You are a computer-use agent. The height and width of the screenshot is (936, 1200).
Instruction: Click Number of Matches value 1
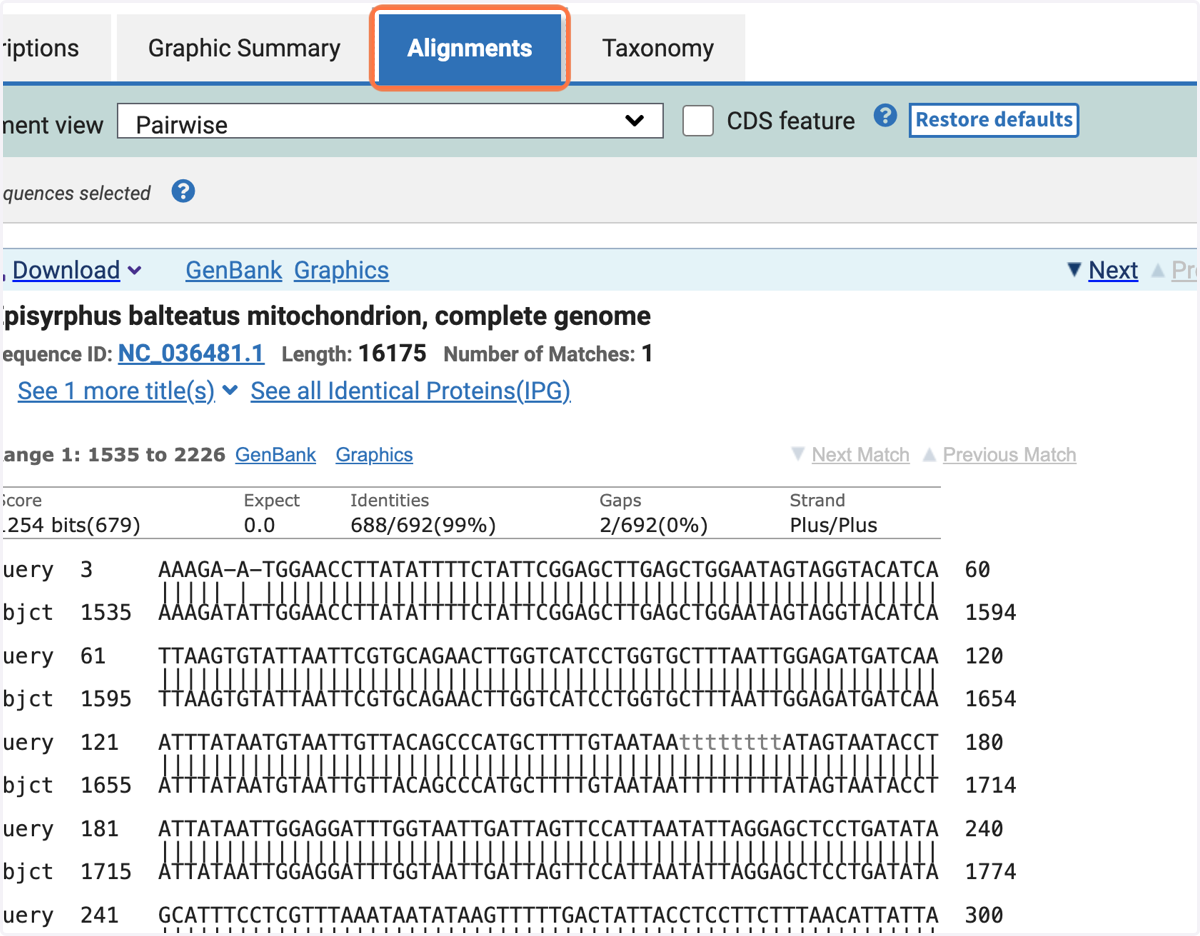647,353
